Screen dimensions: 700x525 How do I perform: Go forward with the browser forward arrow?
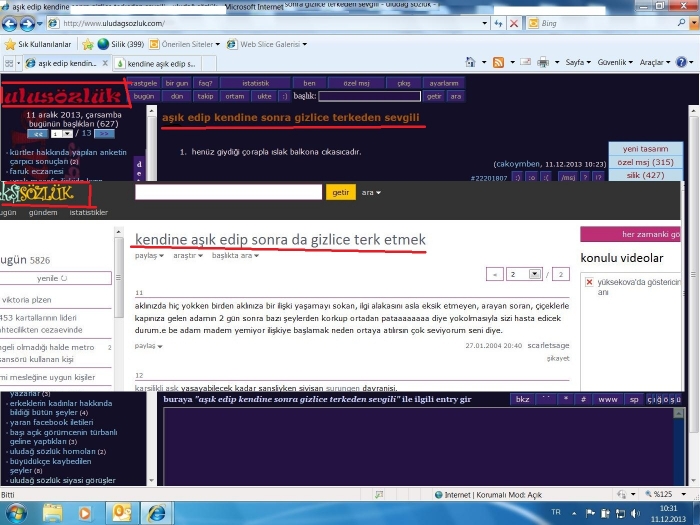[x=27, y=24]
